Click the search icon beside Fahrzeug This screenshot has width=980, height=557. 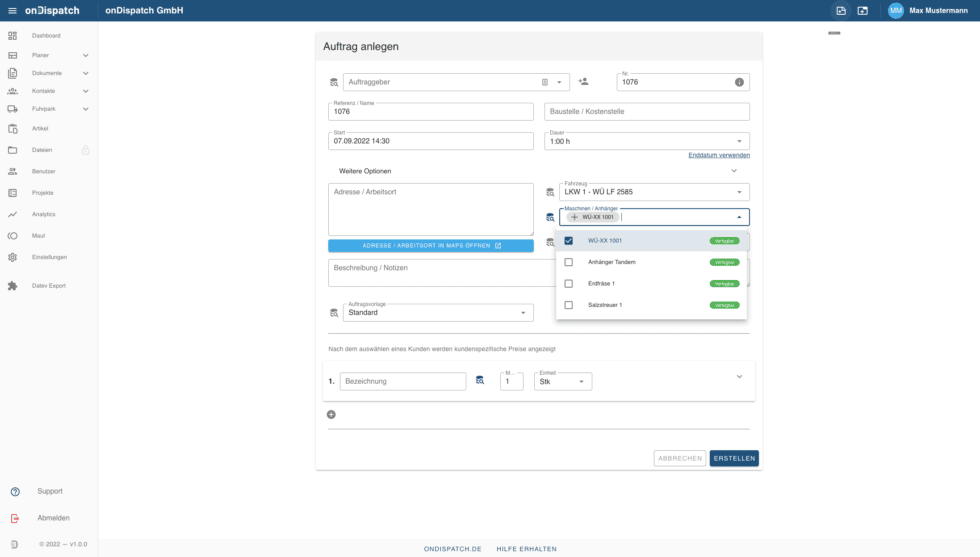pos(549,192)
